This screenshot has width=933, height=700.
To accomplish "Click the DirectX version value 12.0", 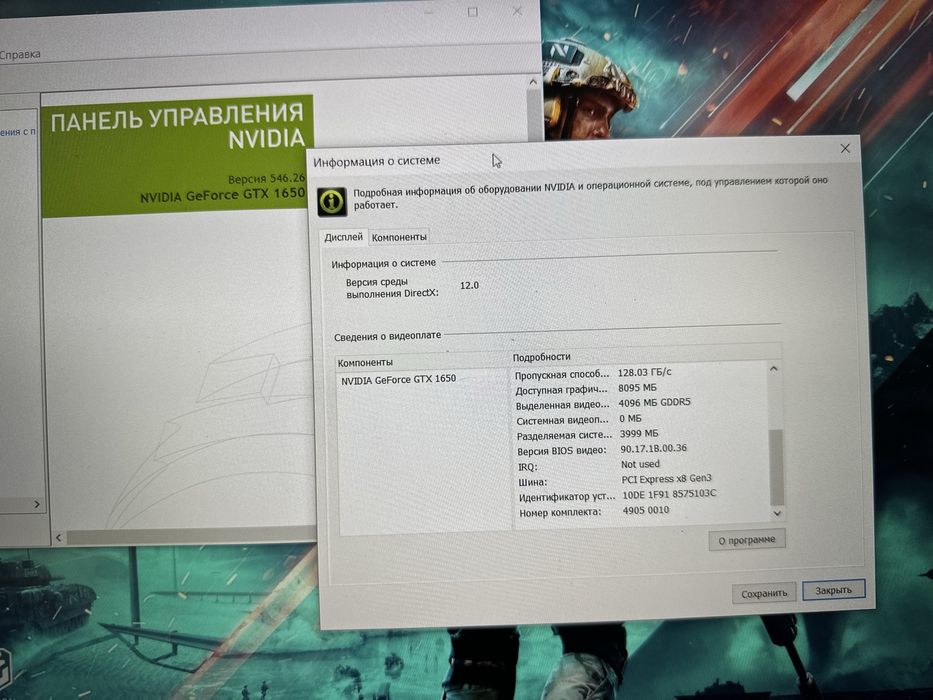I will click(x=469, y=286).
